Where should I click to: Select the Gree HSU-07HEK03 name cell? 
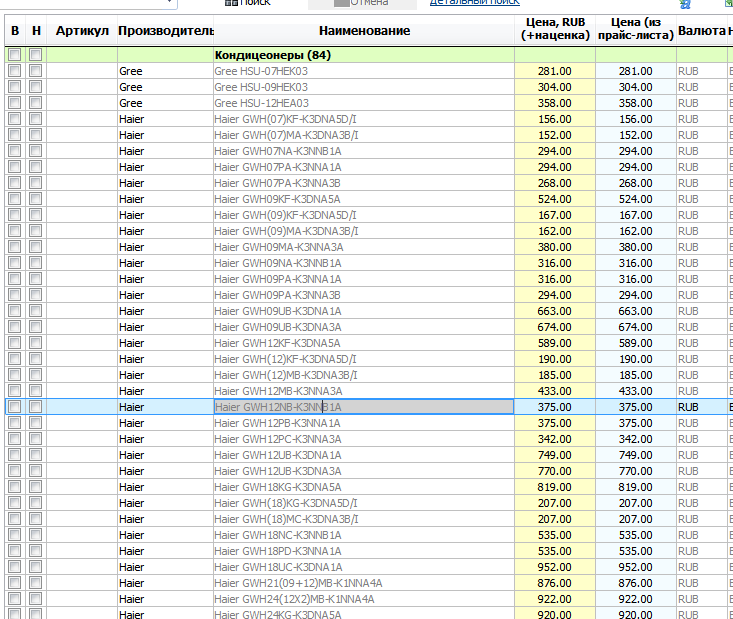[364, 71]
